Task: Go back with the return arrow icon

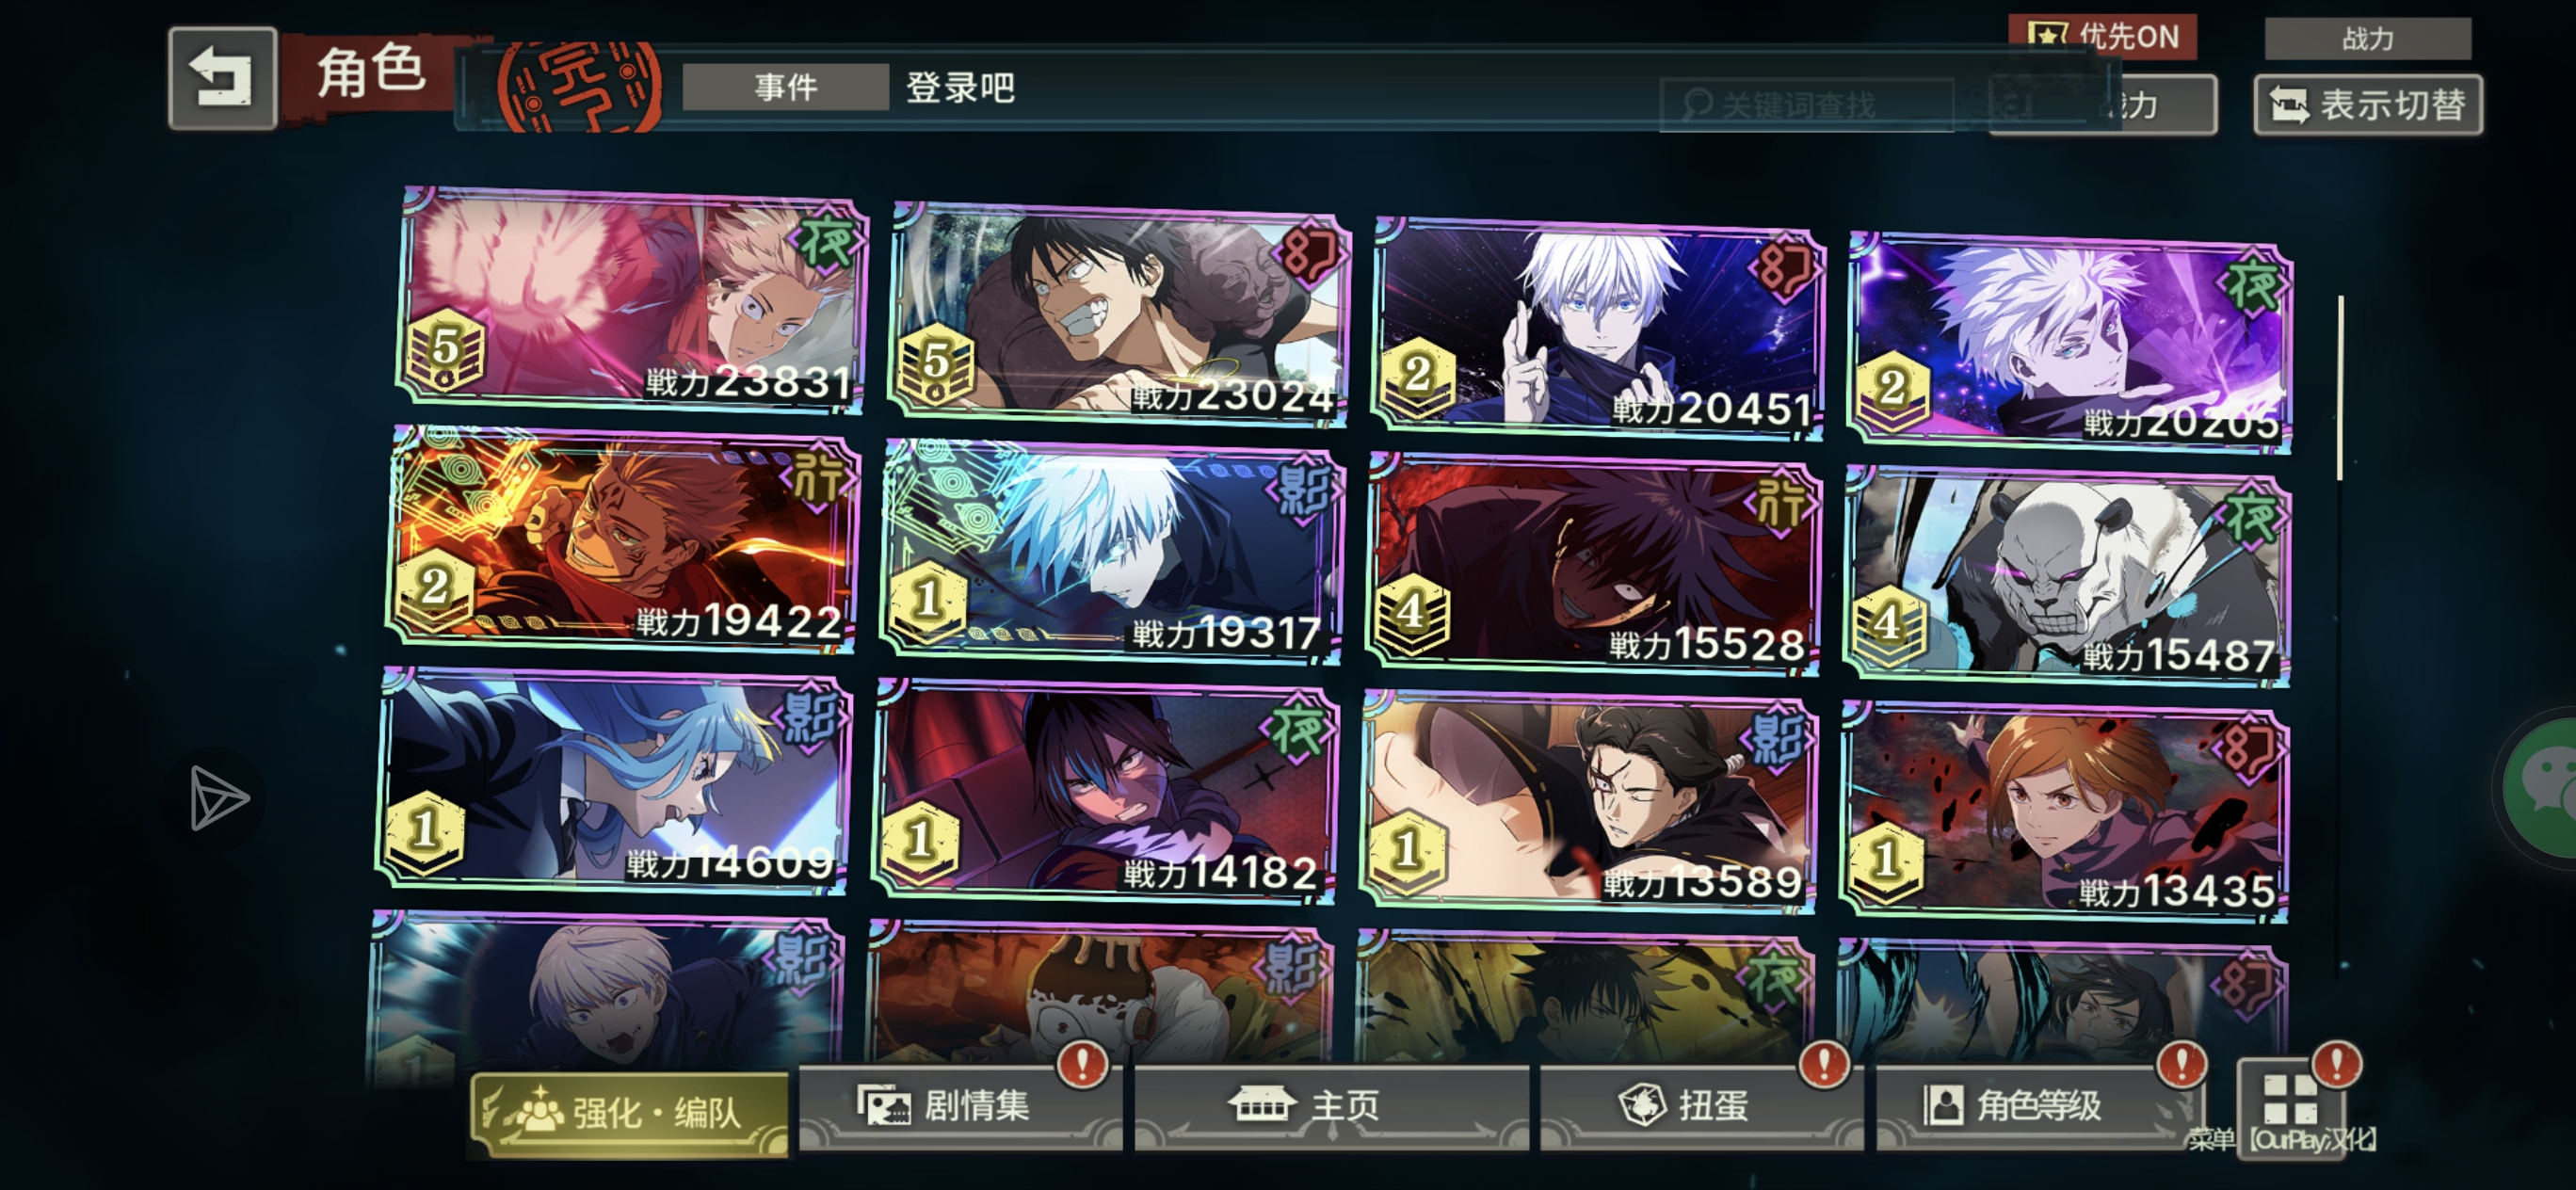Action: point(222,78)
